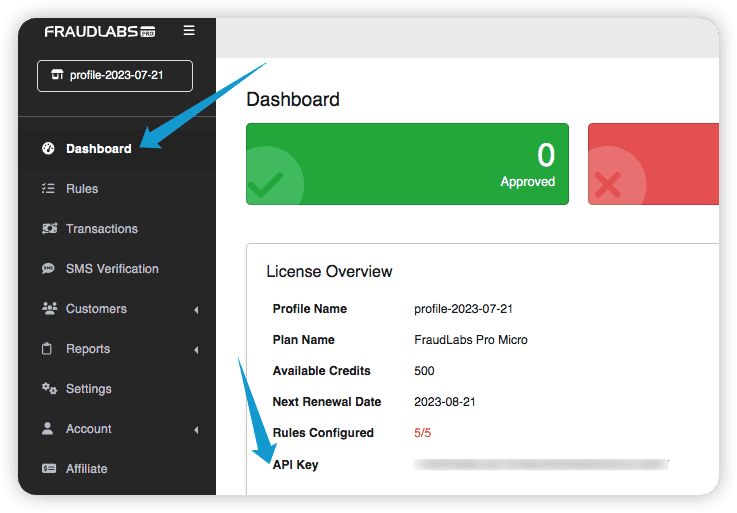Click the red 5/5 rules value
The image size is (737, 513).
point(423,433)
